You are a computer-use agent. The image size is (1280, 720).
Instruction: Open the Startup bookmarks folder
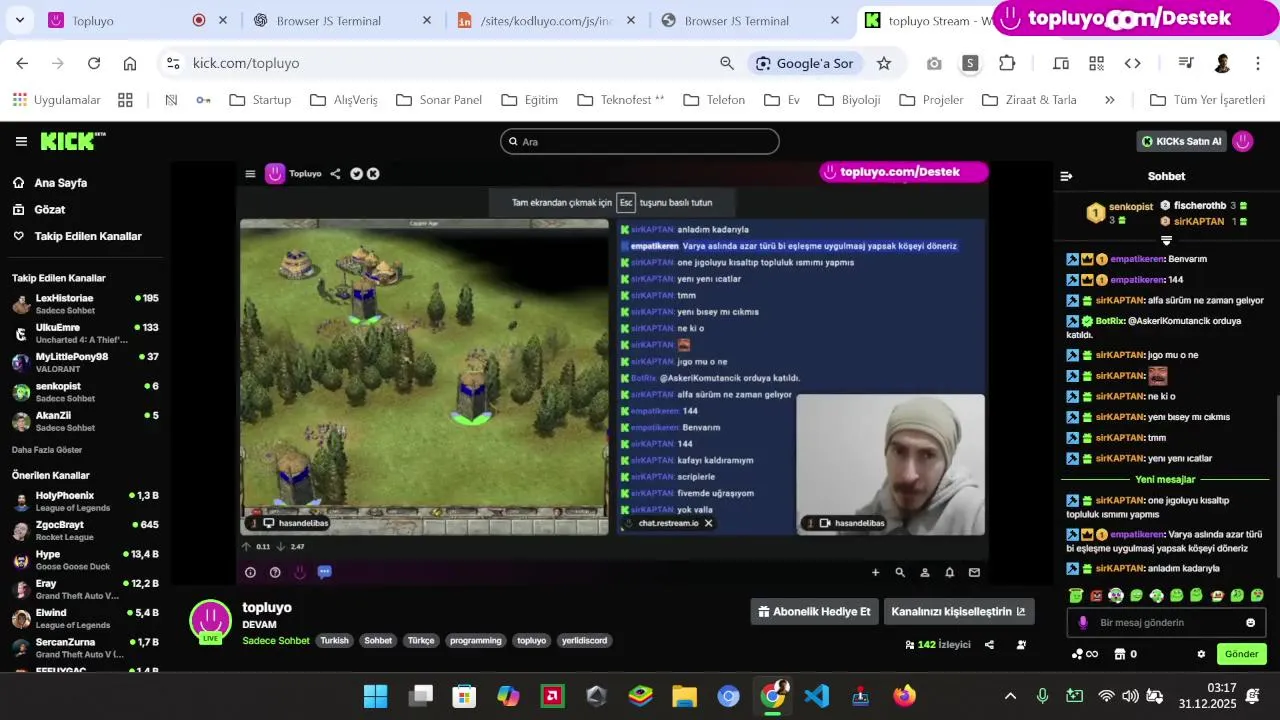click(x=260, y=100)
